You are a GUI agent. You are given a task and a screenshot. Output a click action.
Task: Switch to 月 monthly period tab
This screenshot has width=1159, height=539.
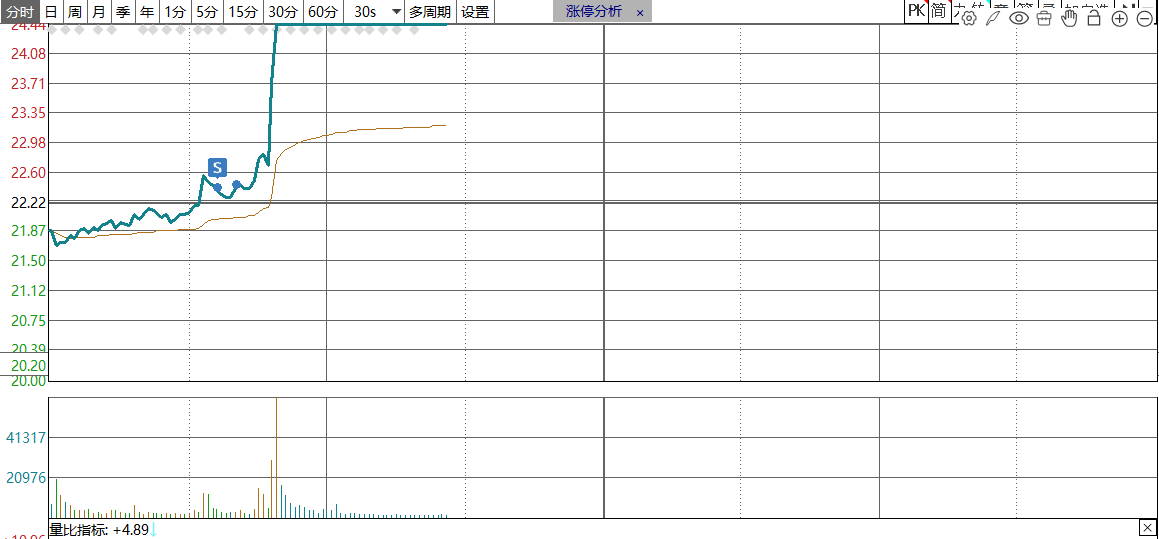pos(99,12)
